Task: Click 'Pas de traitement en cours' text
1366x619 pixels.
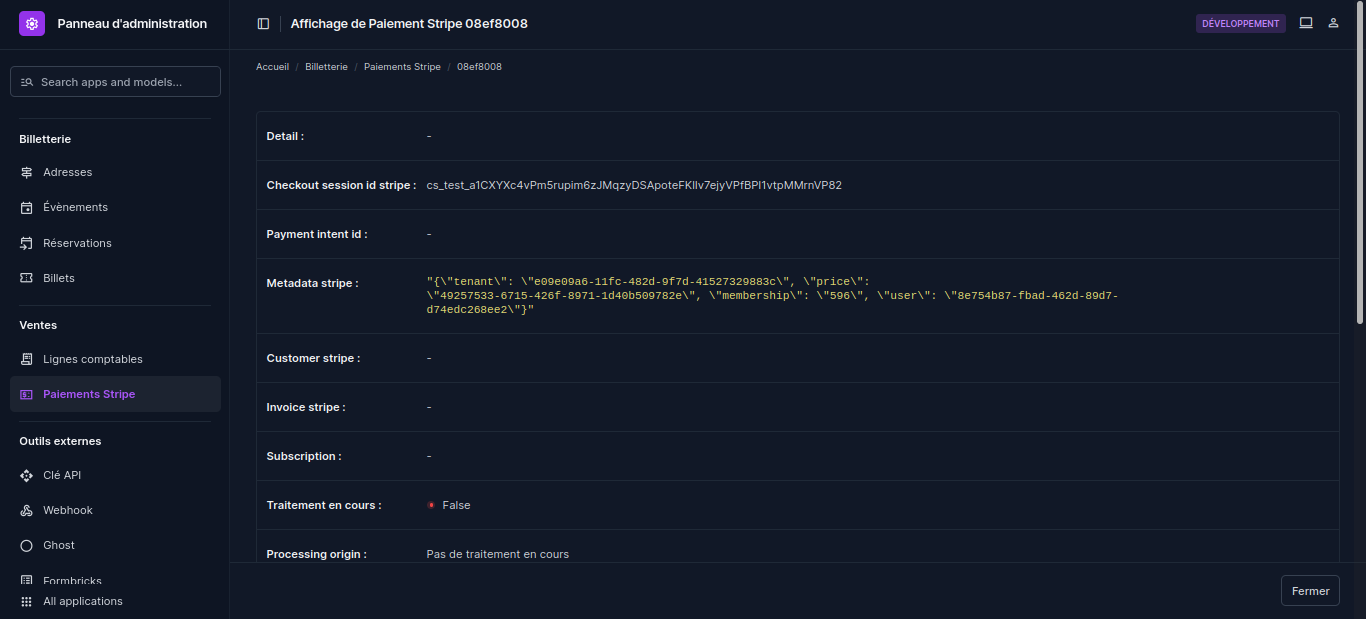Action: 497,554
